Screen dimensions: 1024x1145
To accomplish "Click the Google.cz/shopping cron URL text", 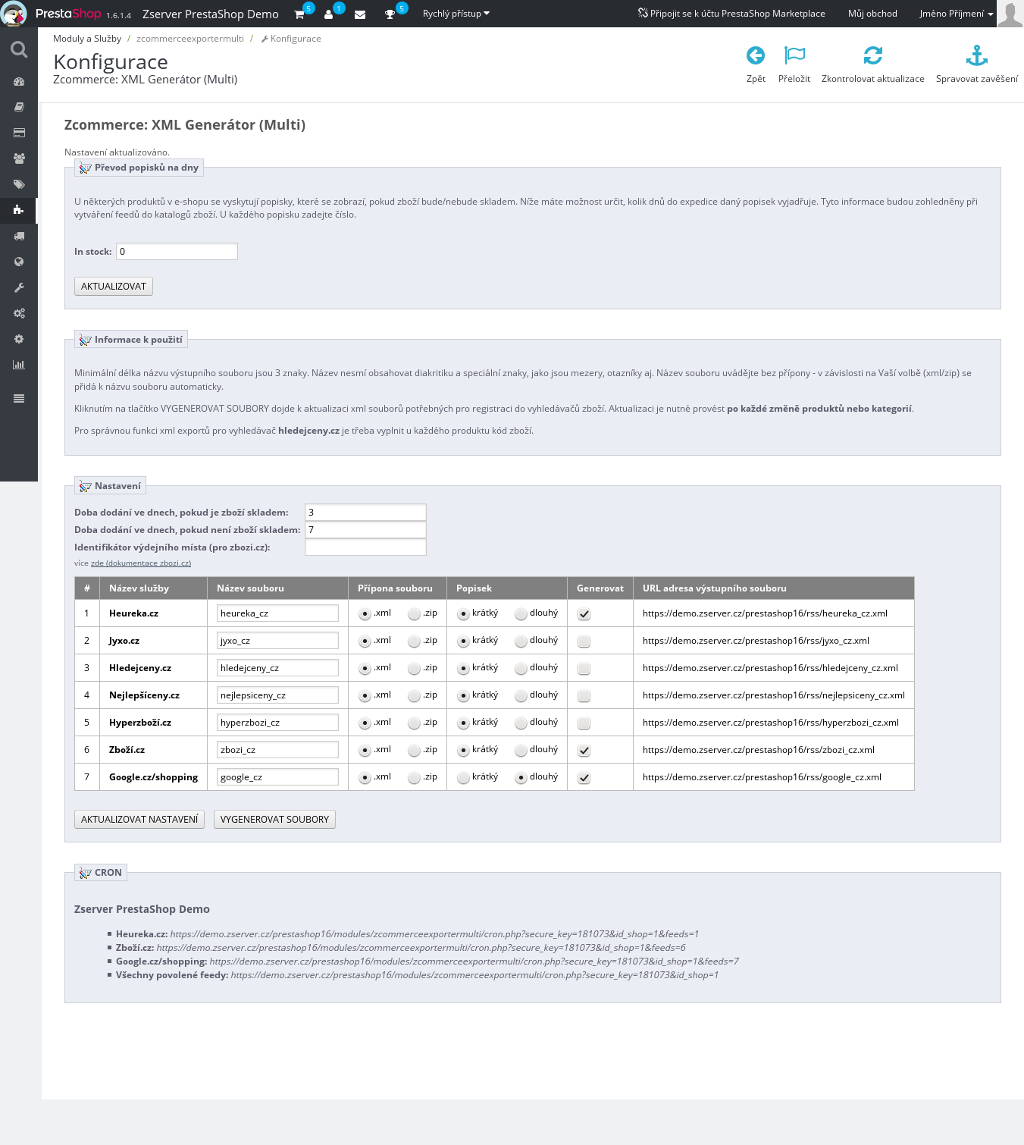I will click(474, 962).
